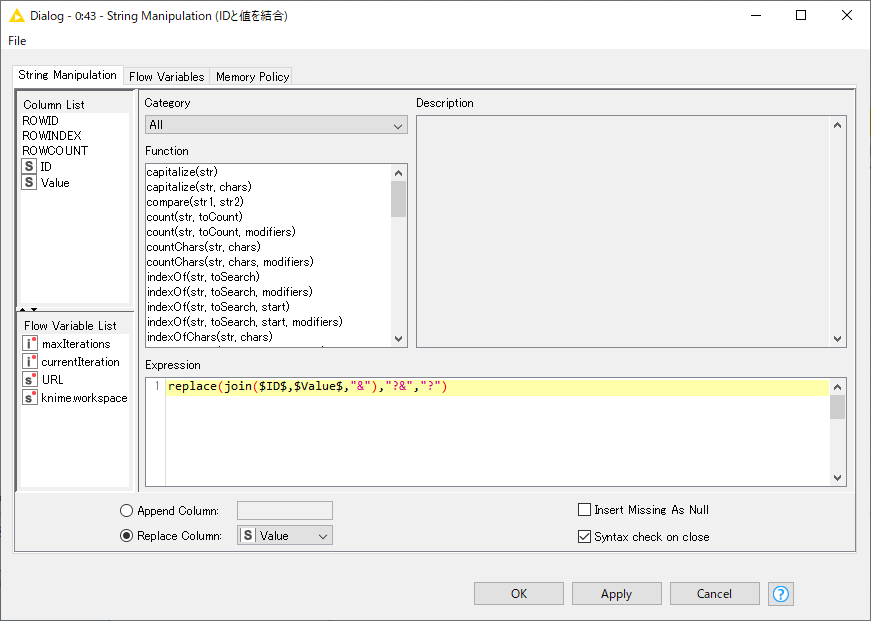Click the integer icon next to currentIteration
Screen dimensions: 871x621
30,361
